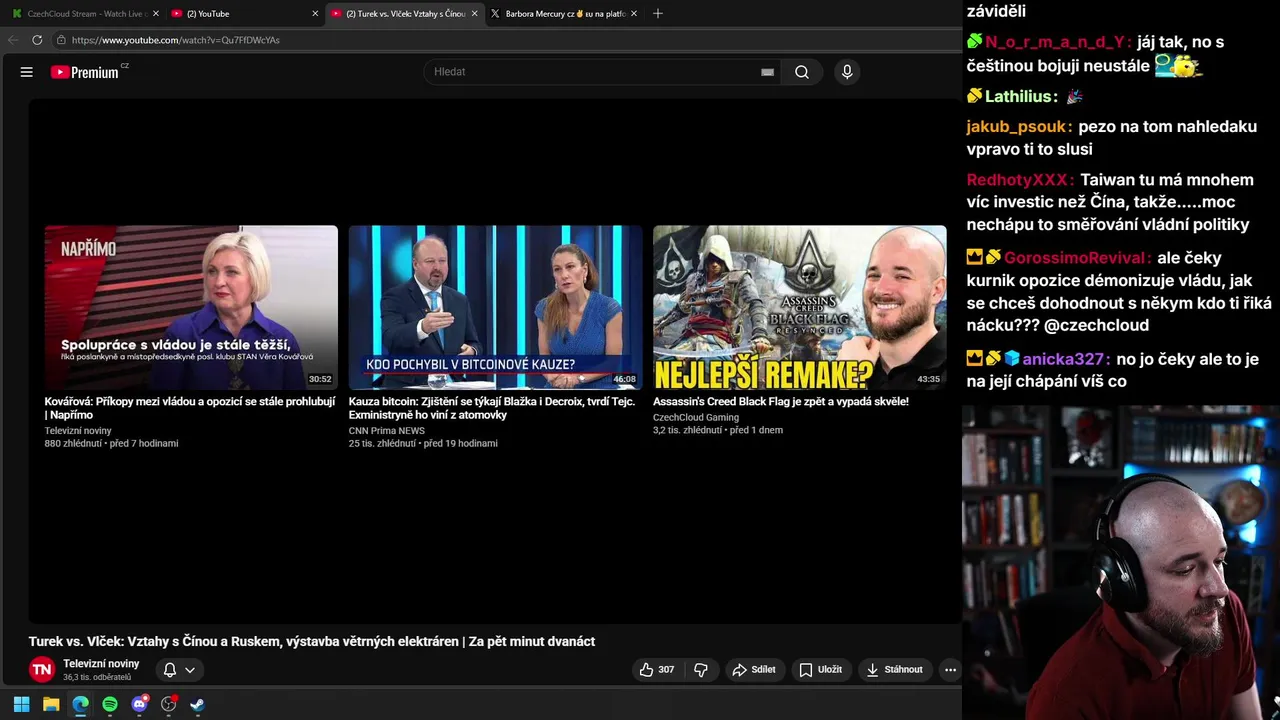Click the 30:52 duration badge
The image size is (1280, 720).
(320, 380)
